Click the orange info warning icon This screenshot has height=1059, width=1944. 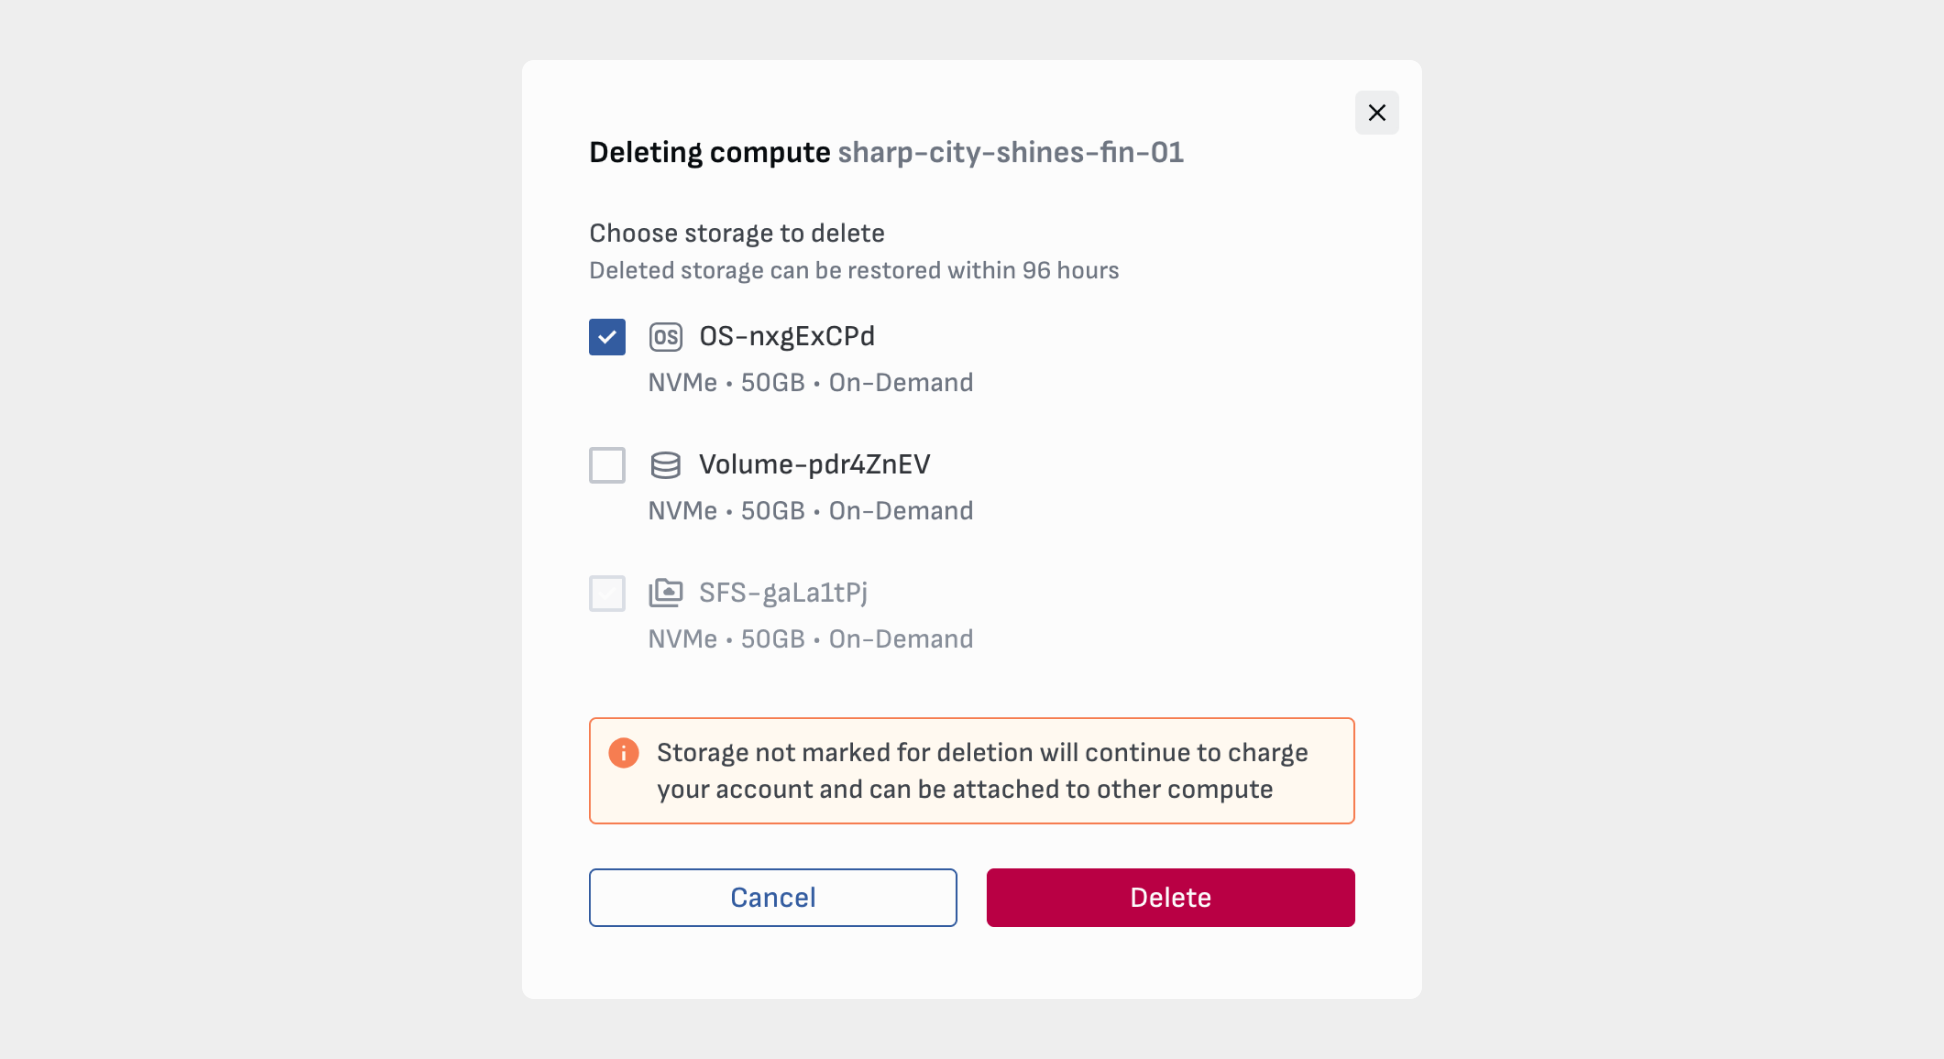[x=623, y=753]
